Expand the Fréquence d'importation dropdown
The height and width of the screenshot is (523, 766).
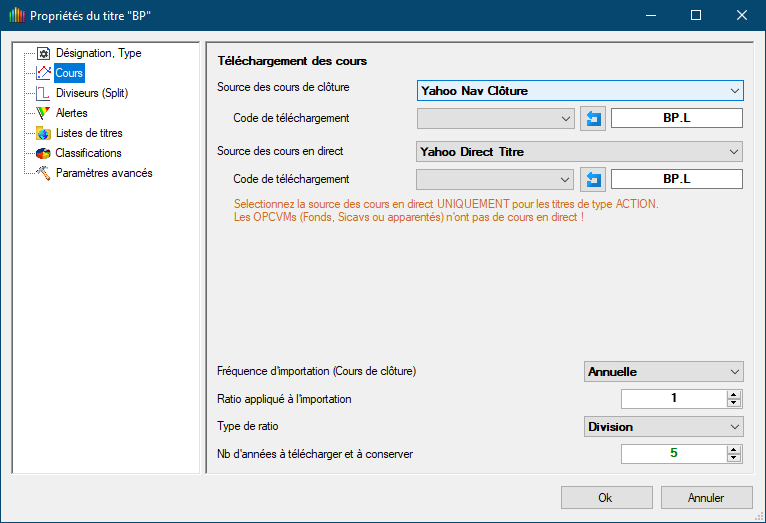click(663, 372)
